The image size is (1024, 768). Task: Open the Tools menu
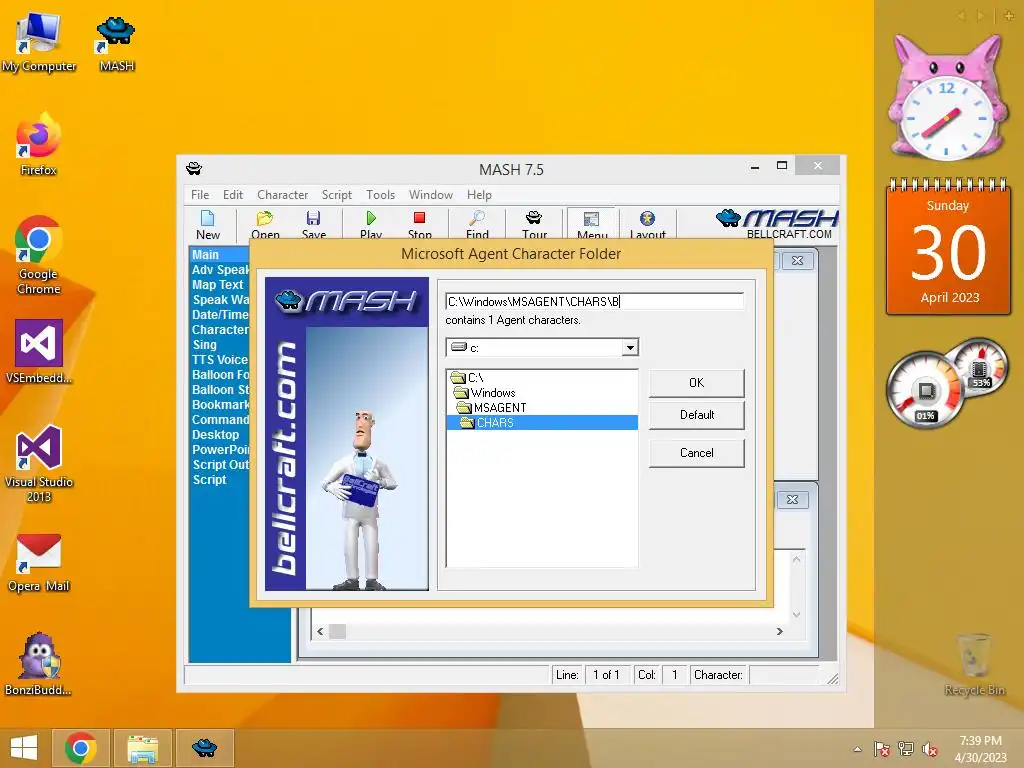[x=380, y=195]
